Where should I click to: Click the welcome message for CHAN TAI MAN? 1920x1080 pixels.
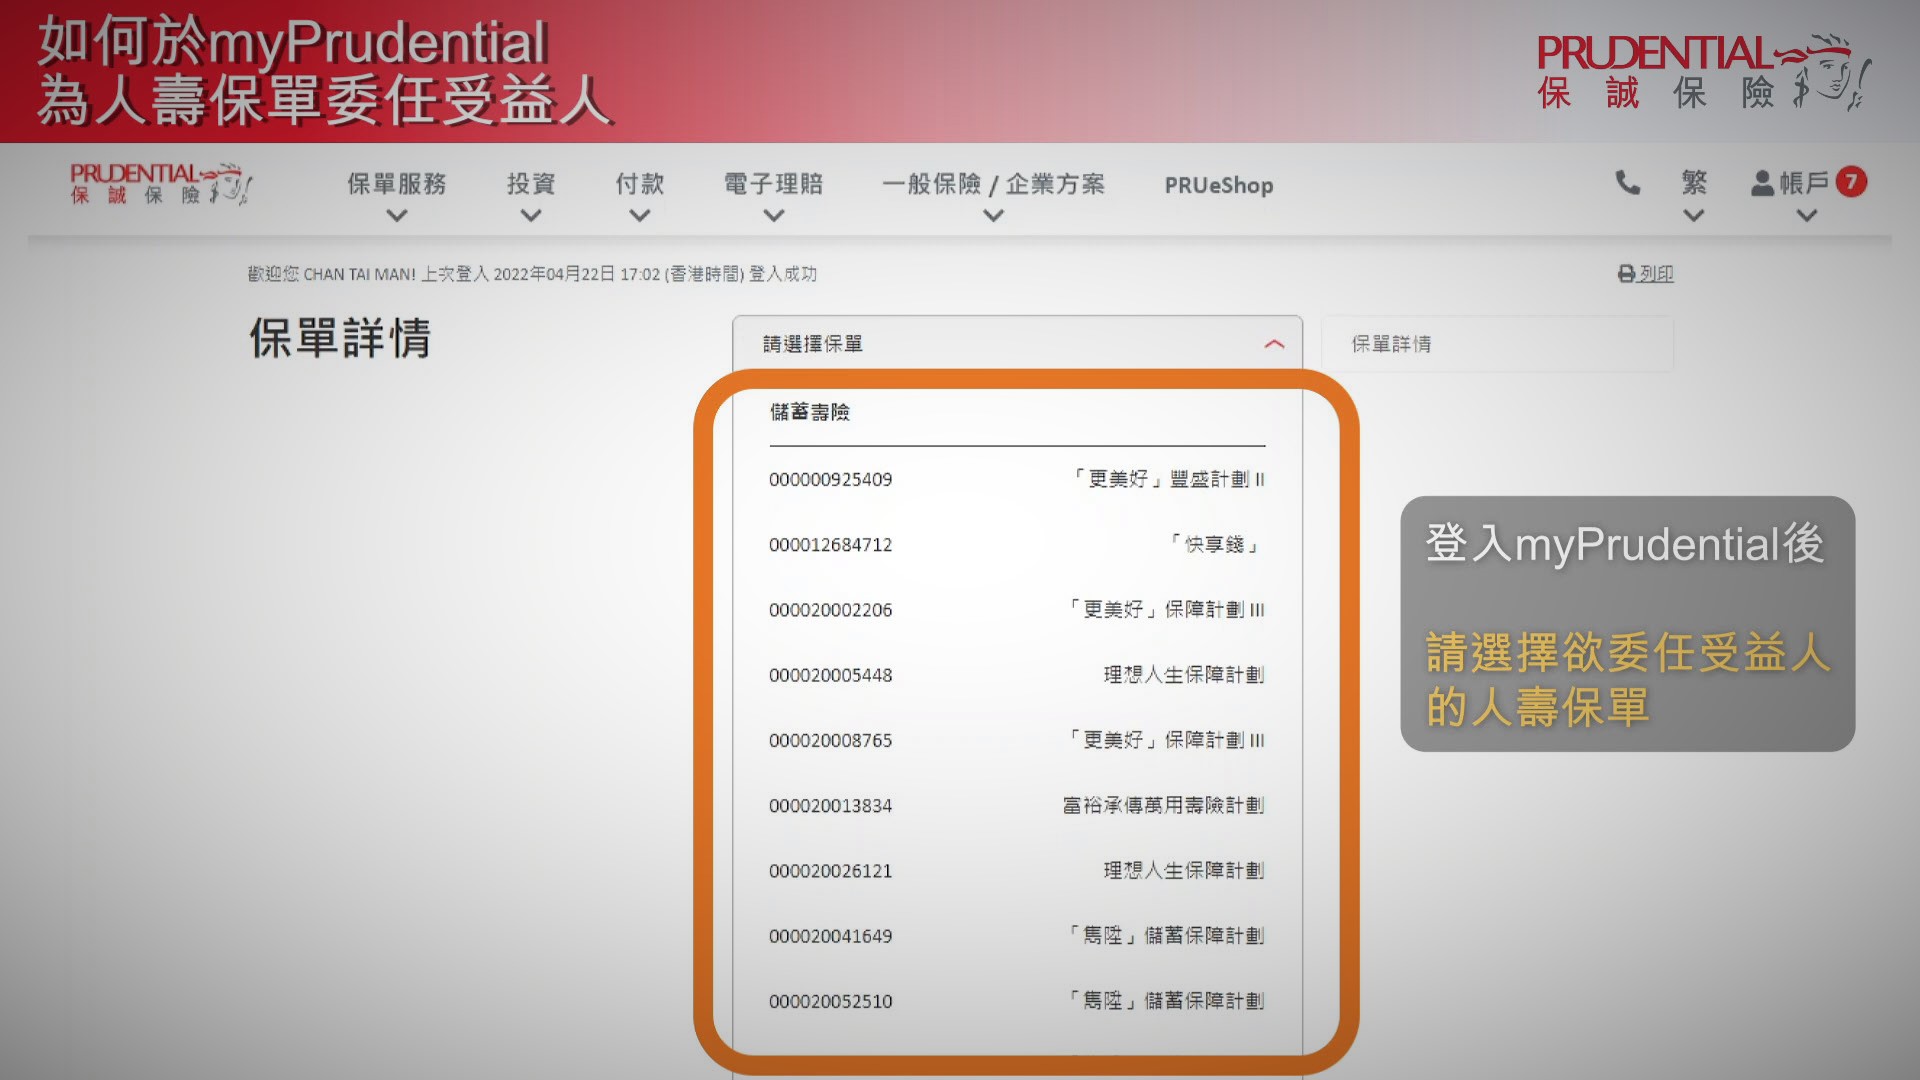tap(532, 274)
